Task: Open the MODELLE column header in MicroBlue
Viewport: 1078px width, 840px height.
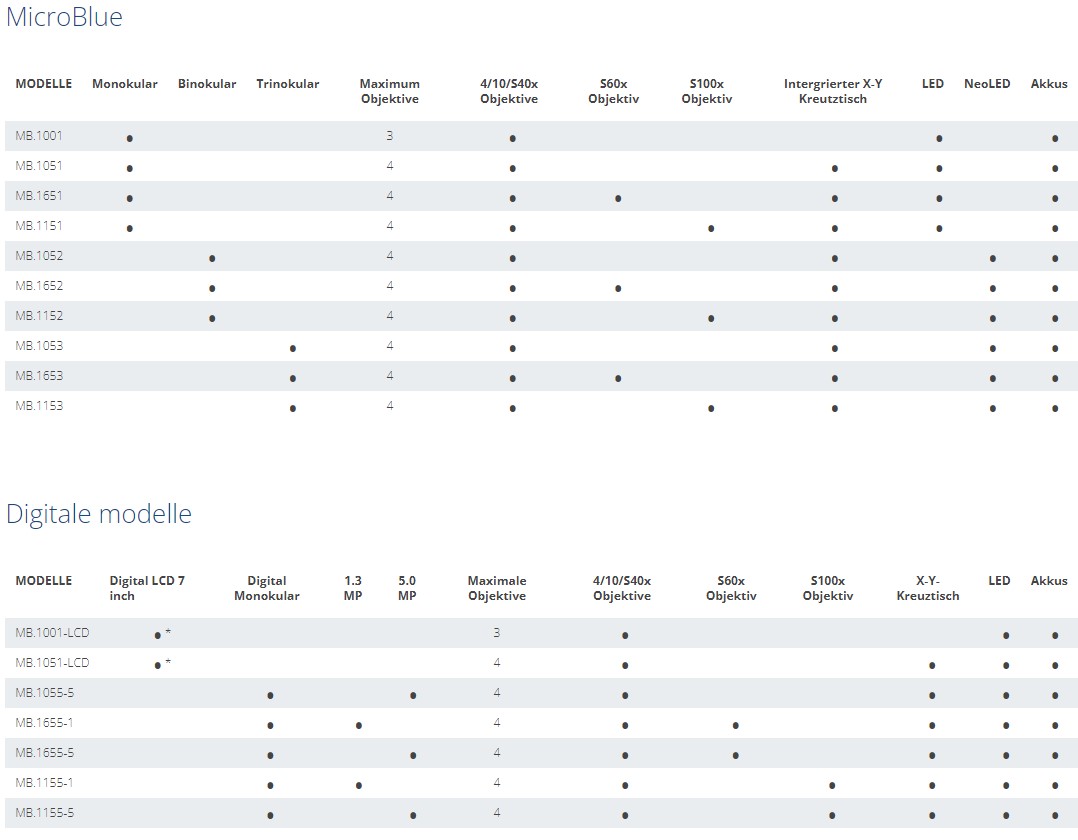Action: (43, 84)
